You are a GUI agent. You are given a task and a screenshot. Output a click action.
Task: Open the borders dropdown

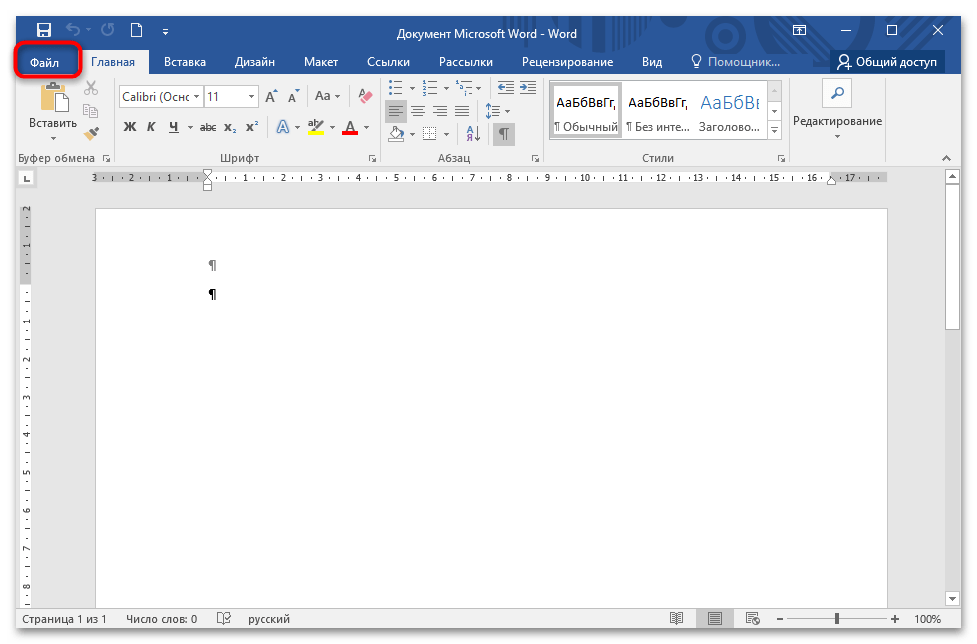(446, 133)
